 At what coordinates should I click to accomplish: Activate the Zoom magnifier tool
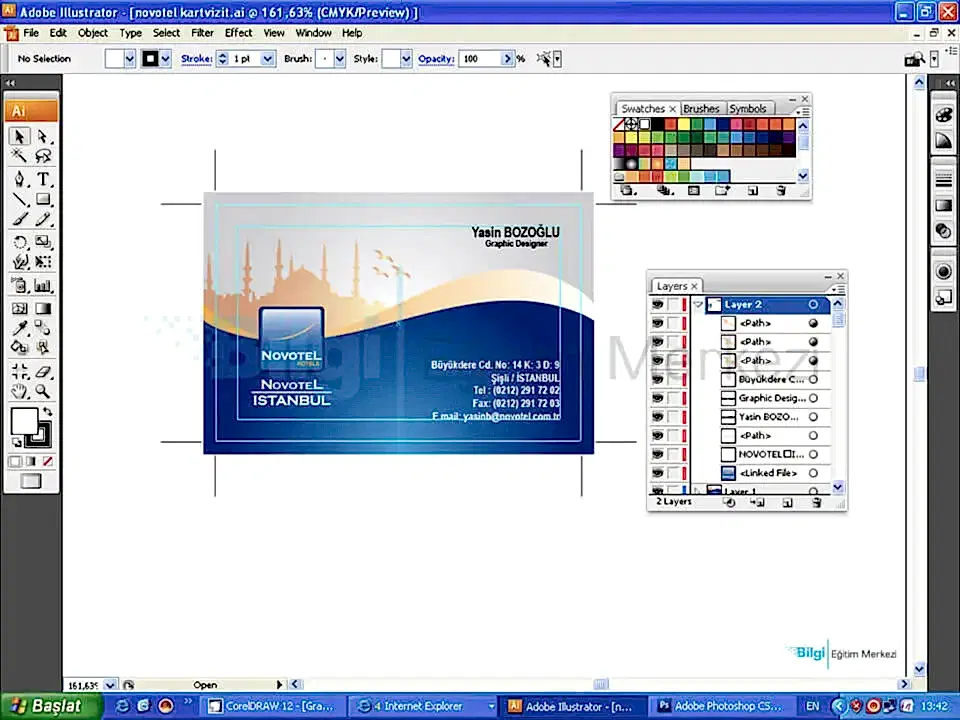(43, 391)
